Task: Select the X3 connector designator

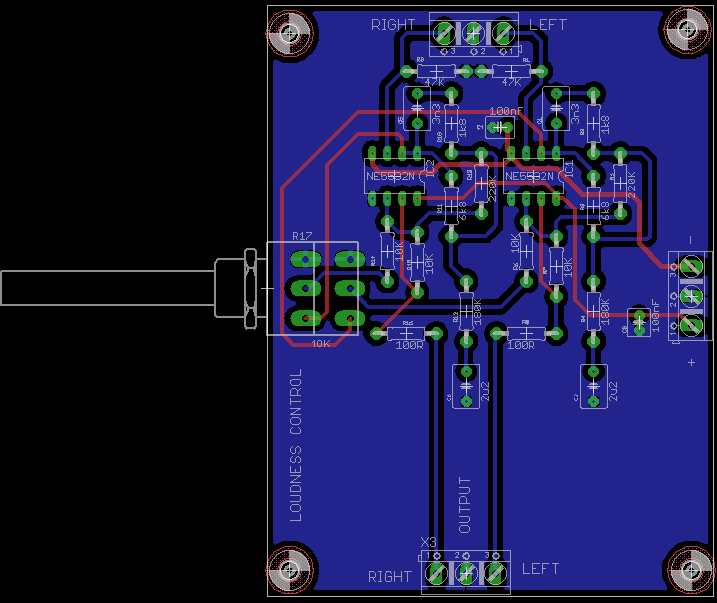Action: tap(428, 543)
